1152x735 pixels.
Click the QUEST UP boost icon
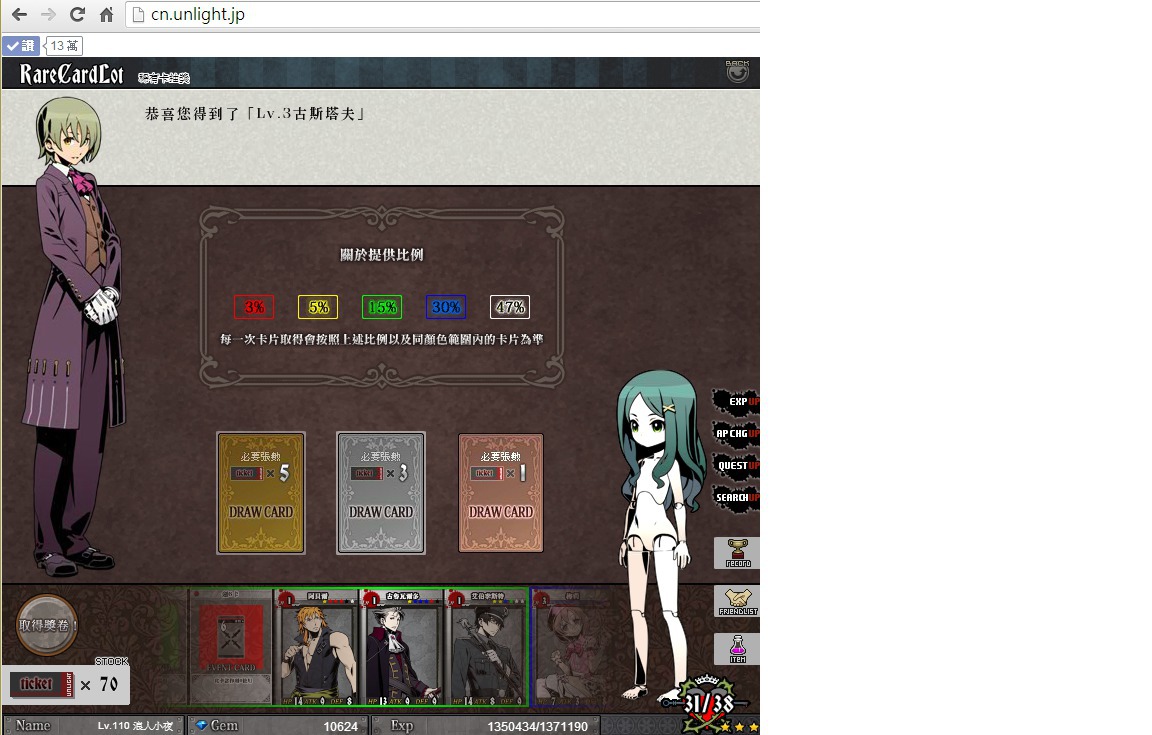click(x=736, y=465)
